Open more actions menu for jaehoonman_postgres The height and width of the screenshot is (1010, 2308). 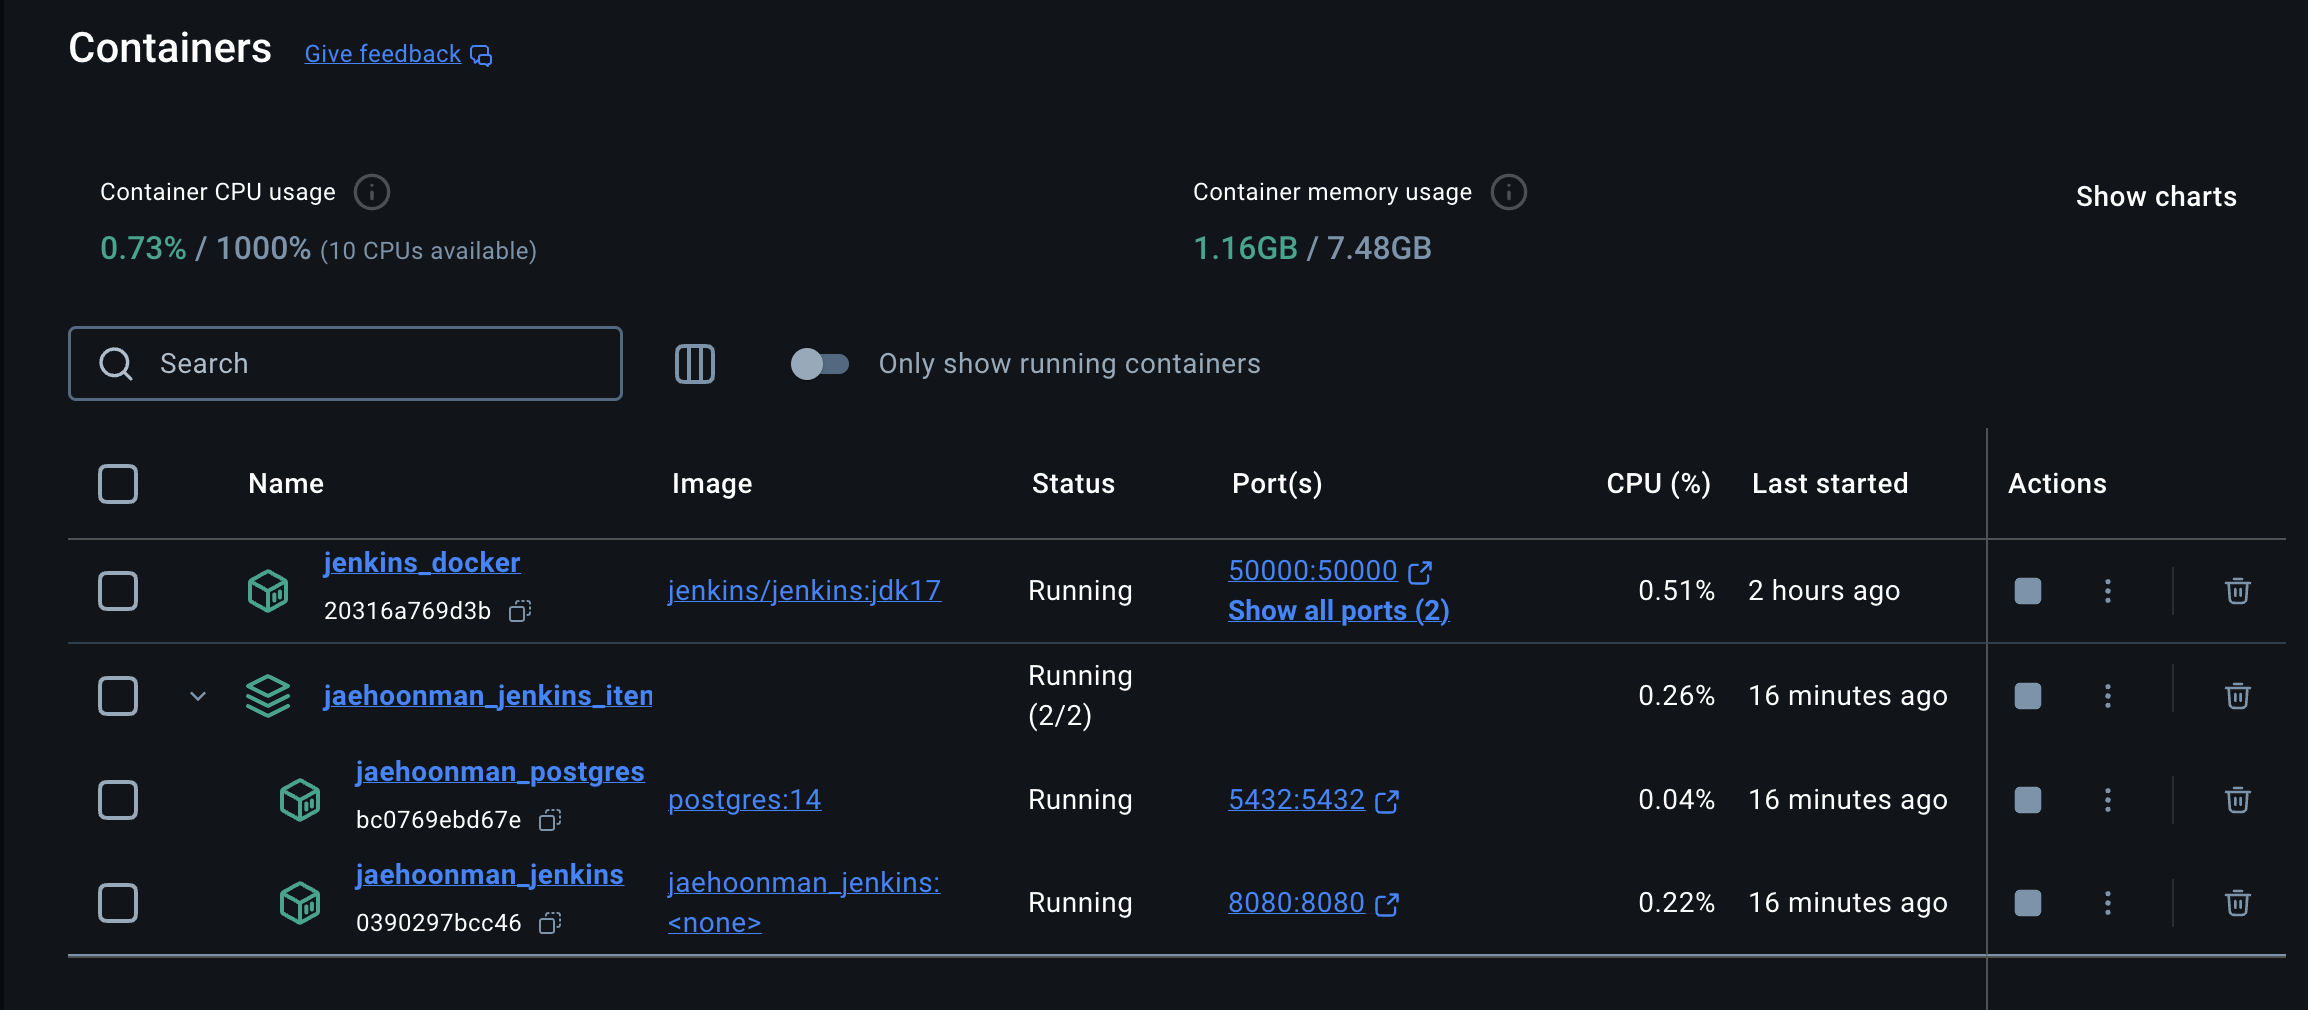pyautogui.click(x=2108, y=800)
